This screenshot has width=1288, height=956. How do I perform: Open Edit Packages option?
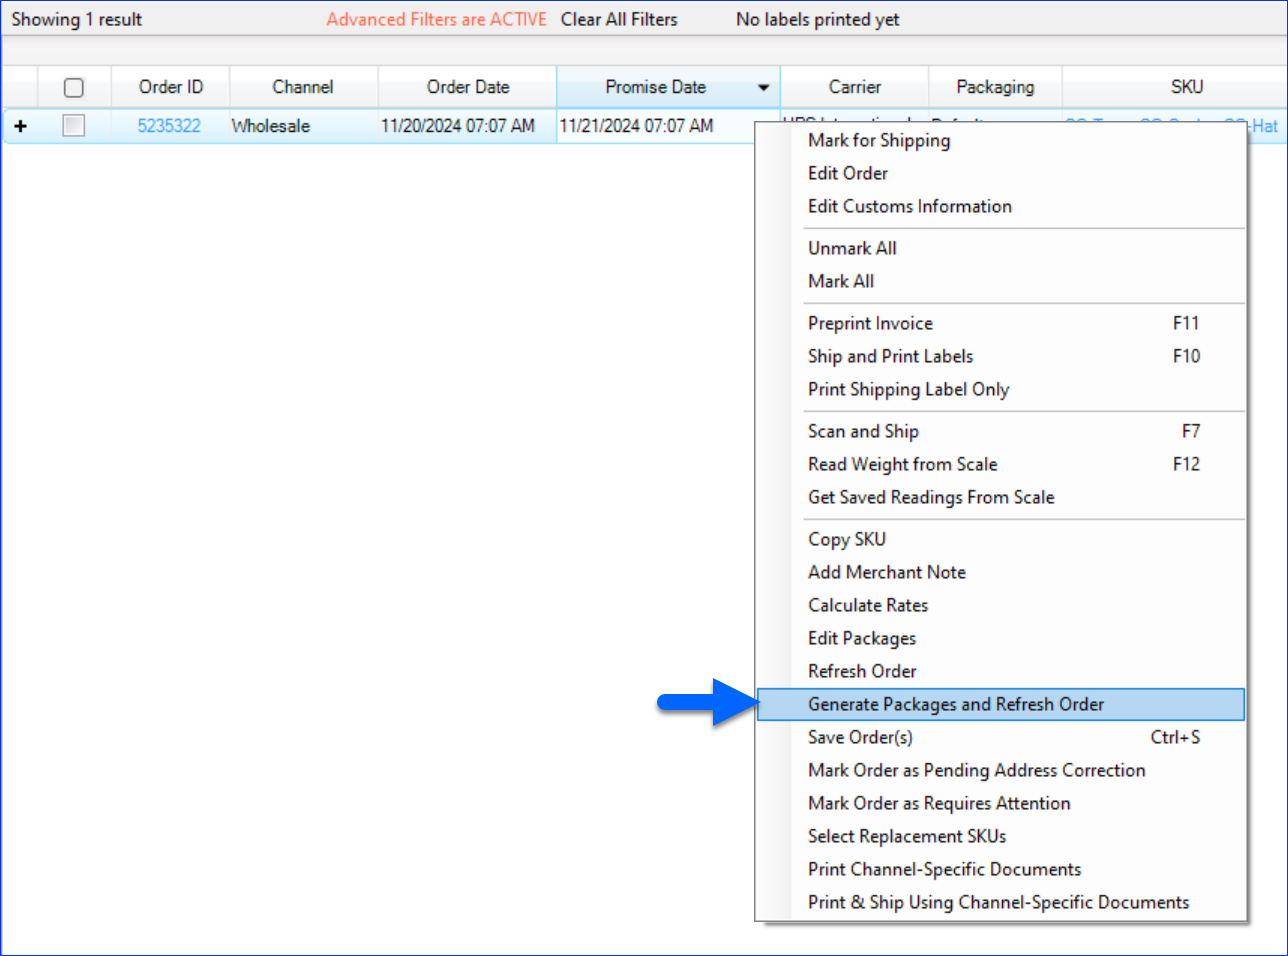861,638
